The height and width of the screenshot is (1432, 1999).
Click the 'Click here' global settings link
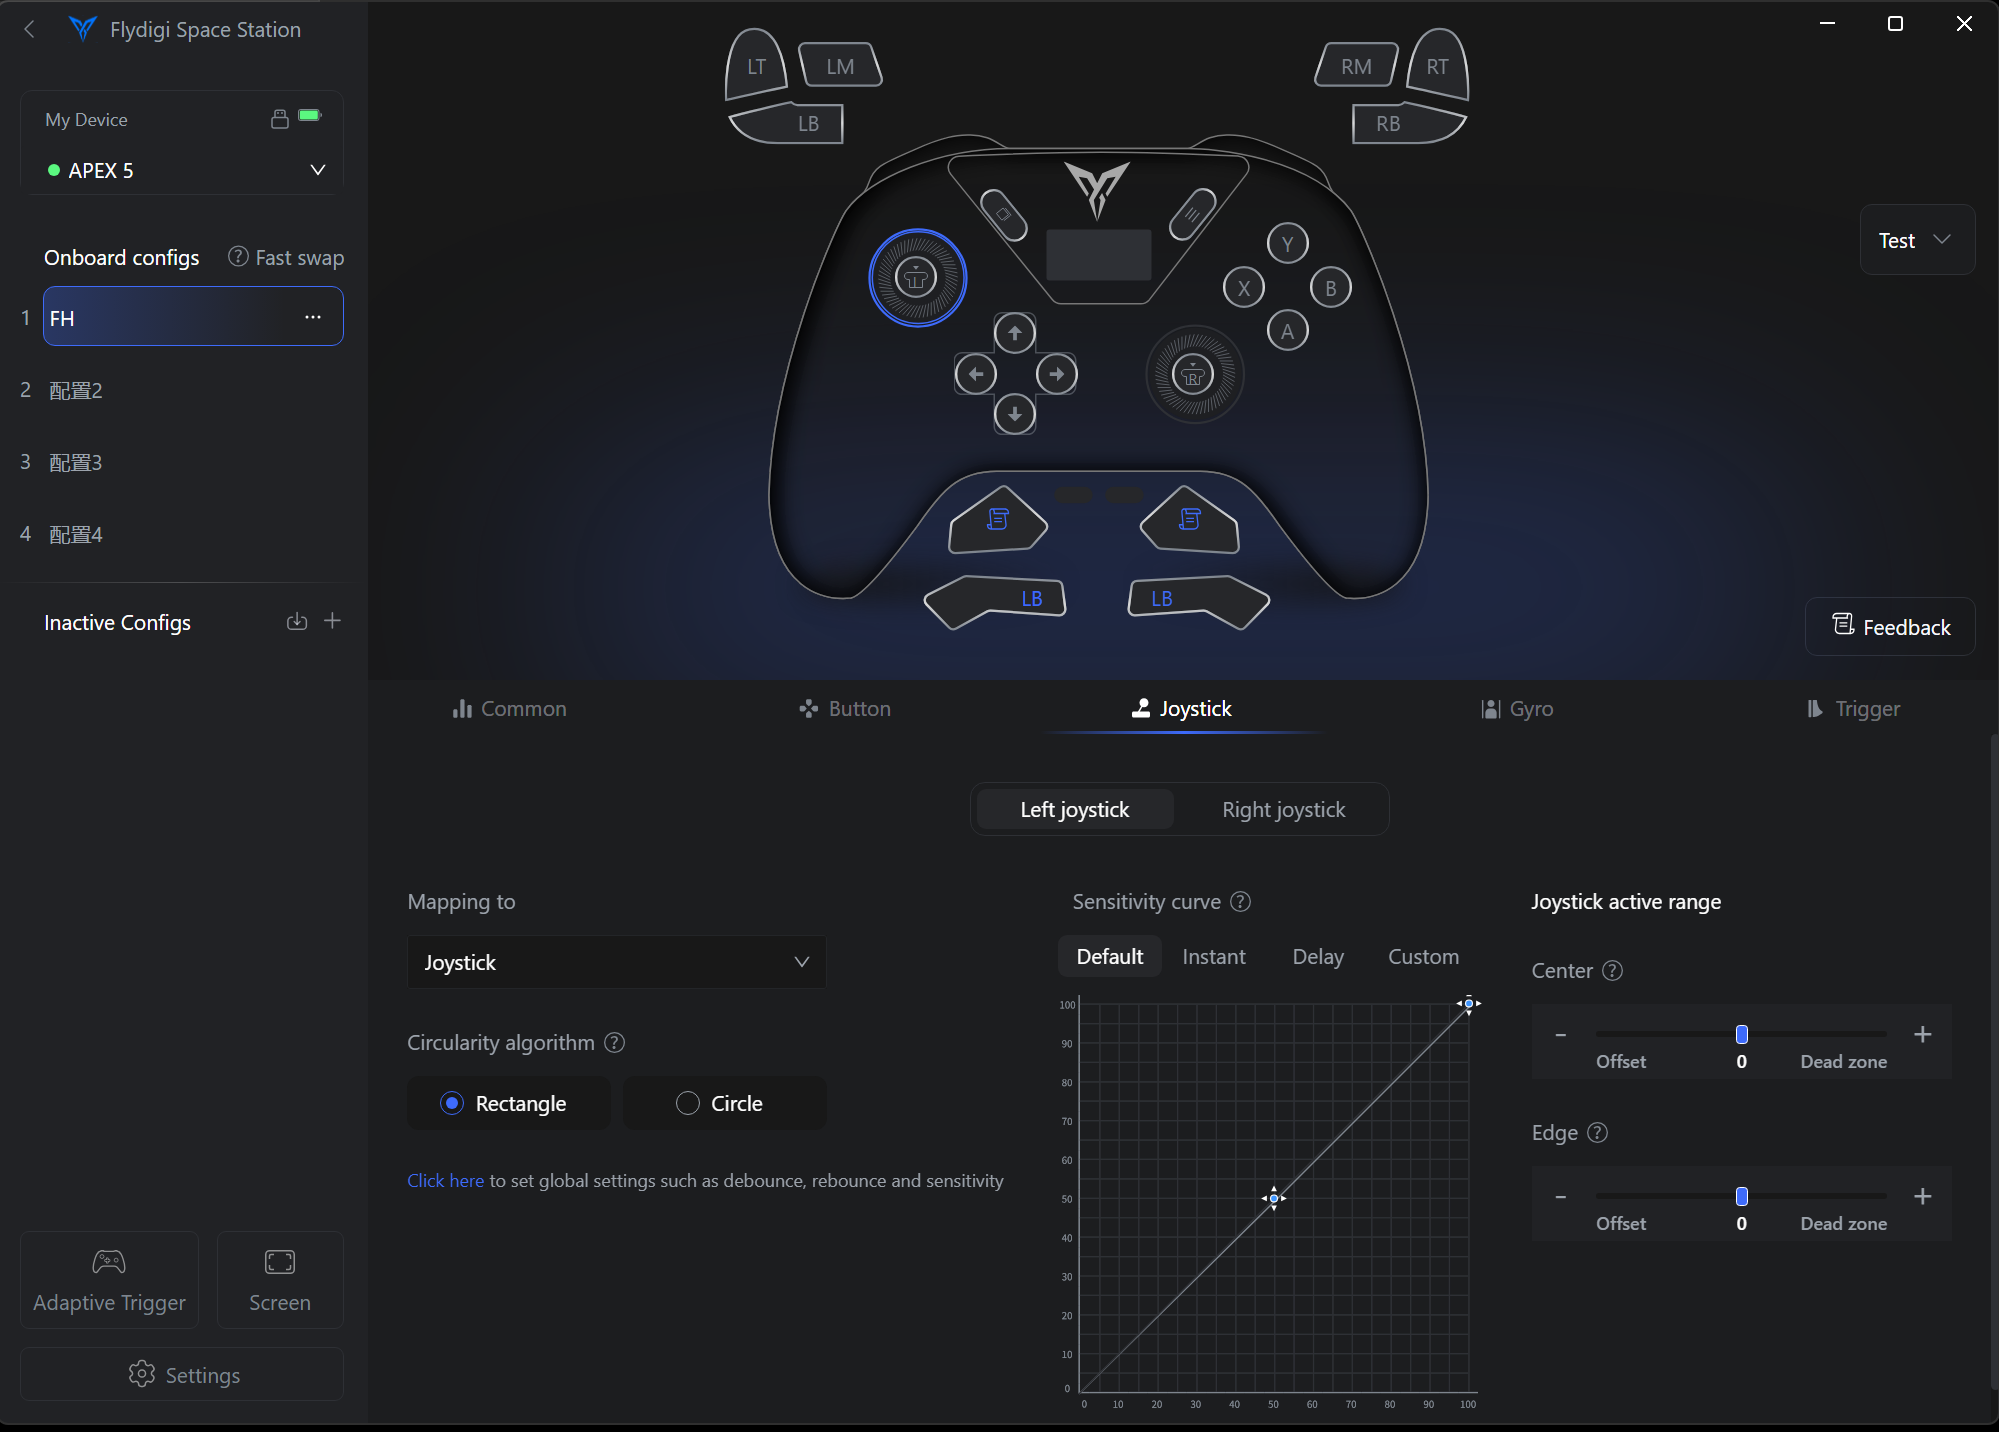(445, 1181)
